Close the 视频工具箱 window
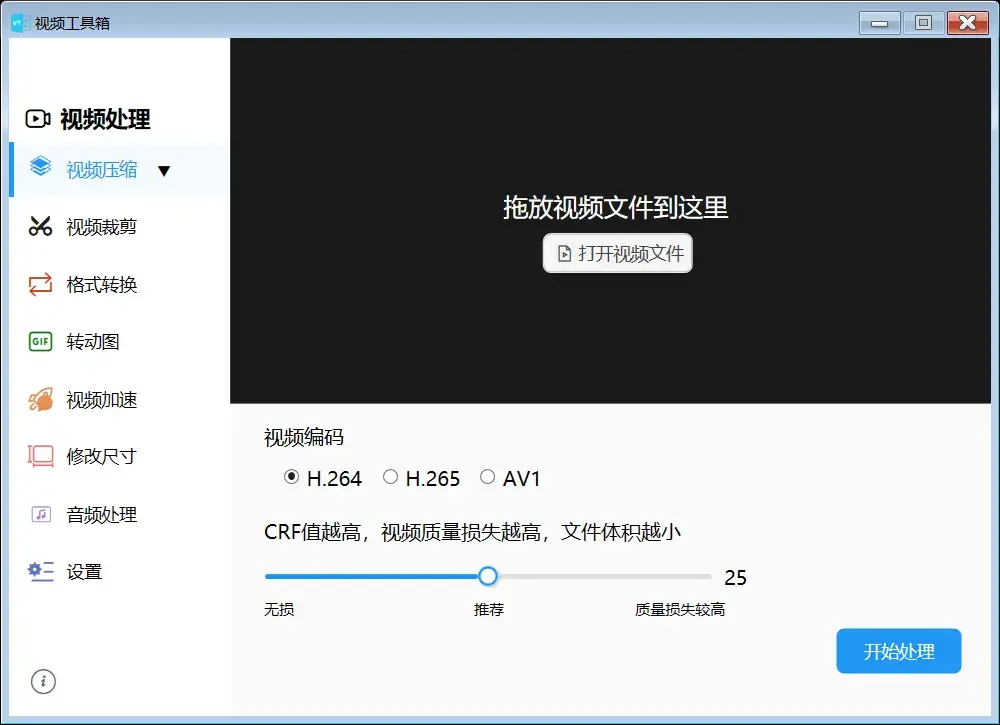Image resolution: width=1000 pixels, height=725 pixels. tap(967, 23)
